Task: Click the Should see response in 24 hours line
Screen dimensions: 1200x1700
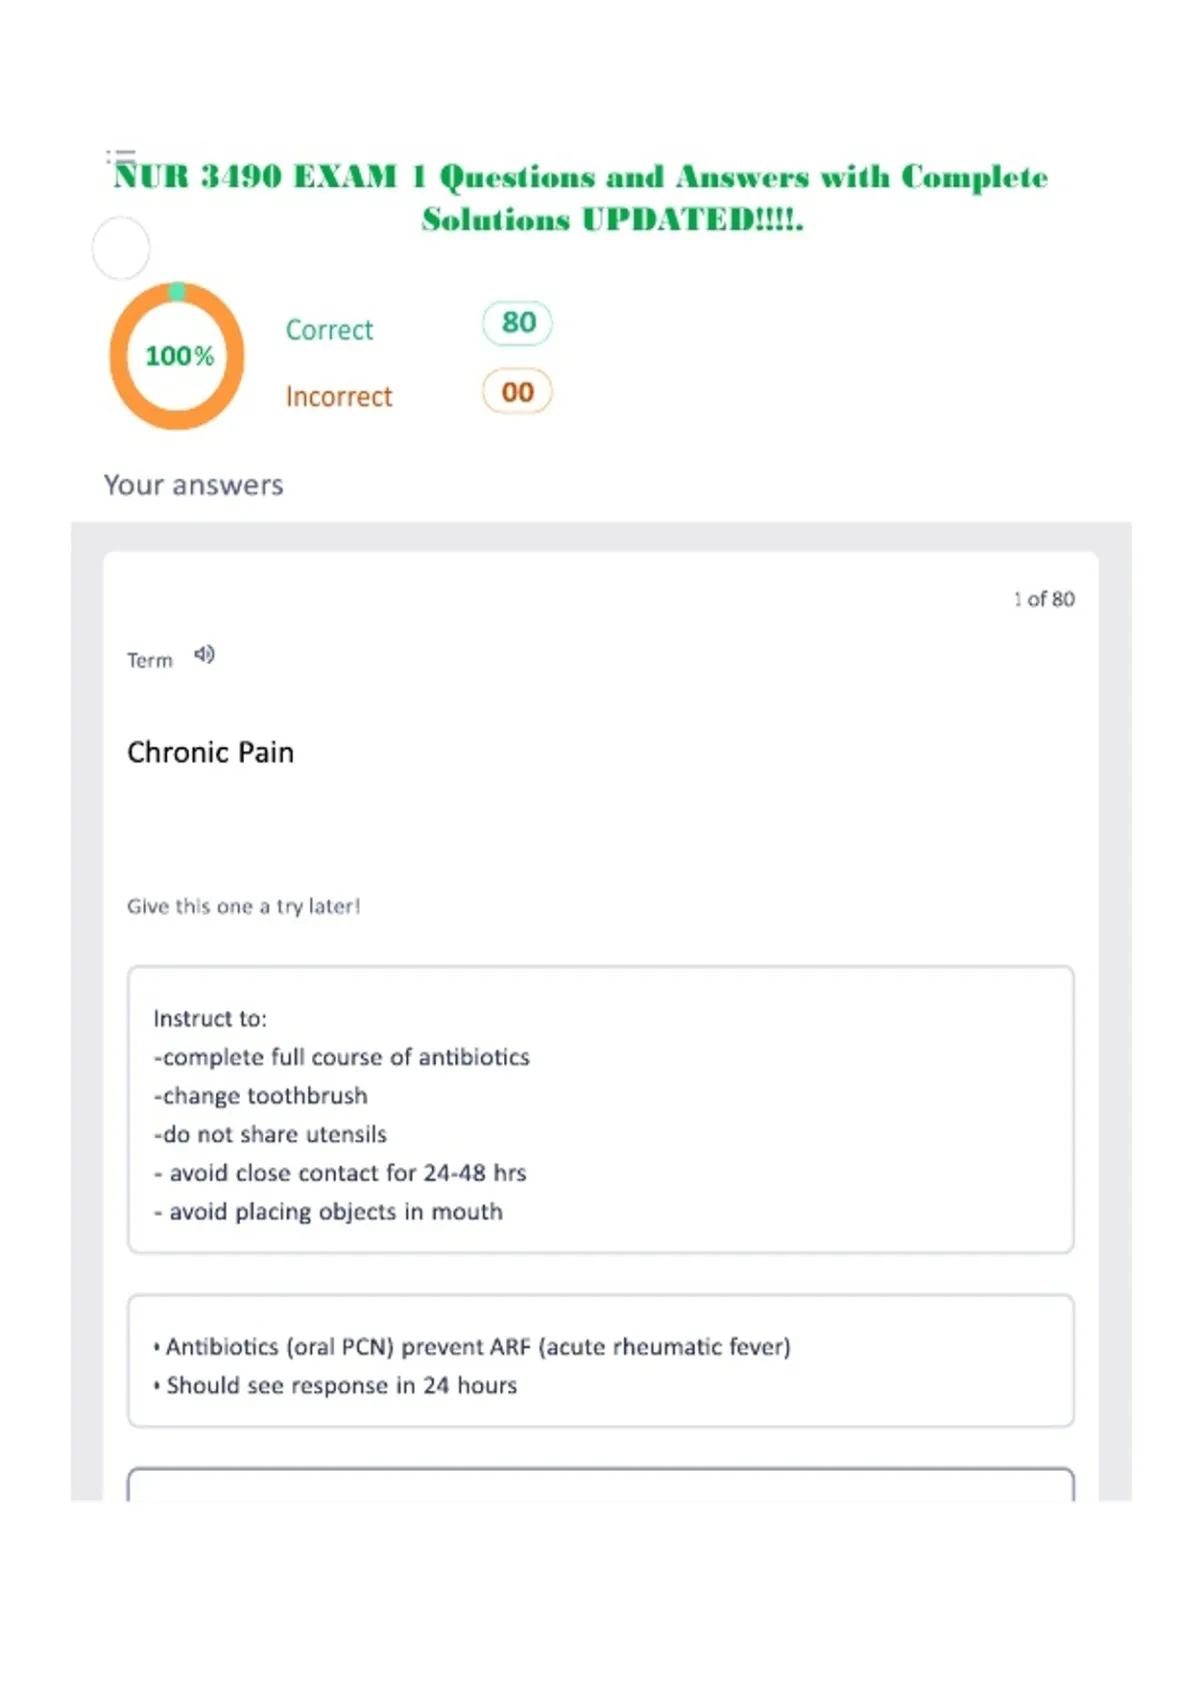Action: click(x=336, y=1386)
